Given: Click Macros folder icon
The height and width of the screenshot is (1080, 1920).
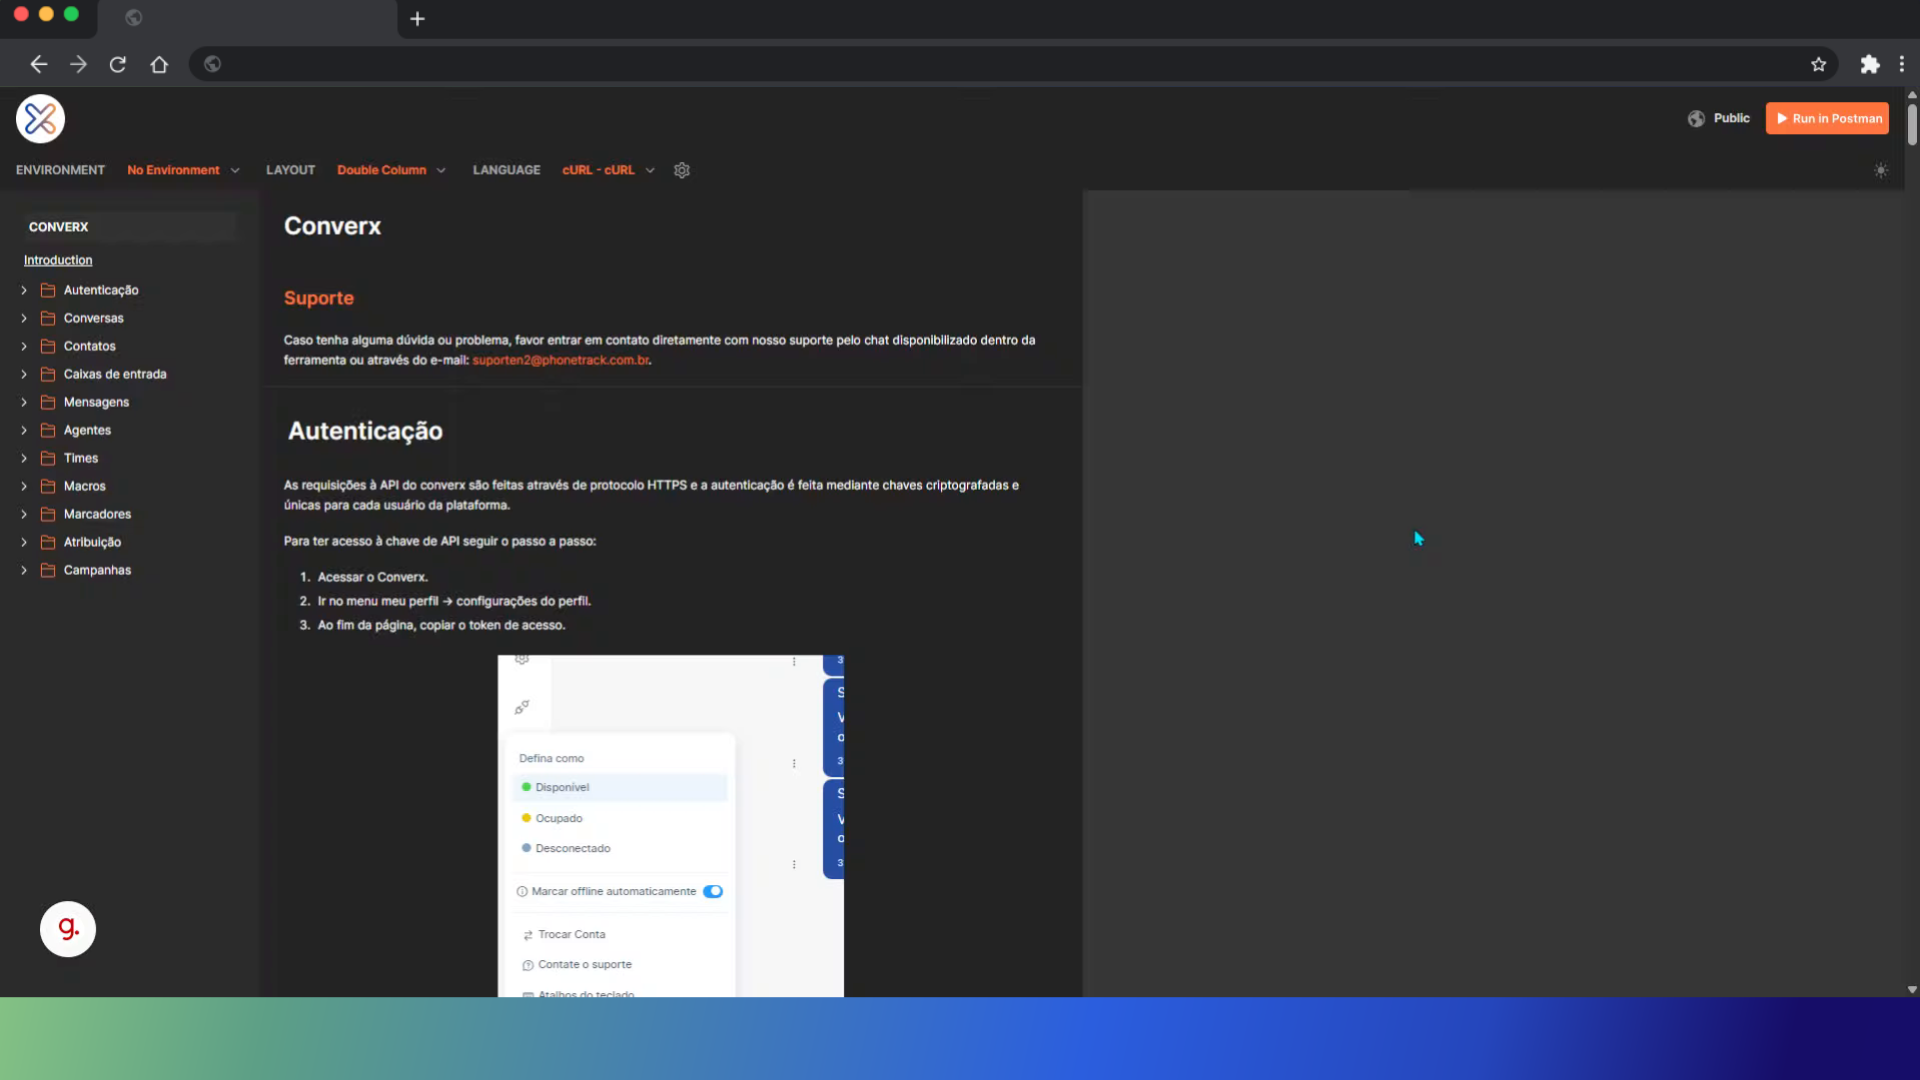Looking at the screenshot, I should [47, 486].
